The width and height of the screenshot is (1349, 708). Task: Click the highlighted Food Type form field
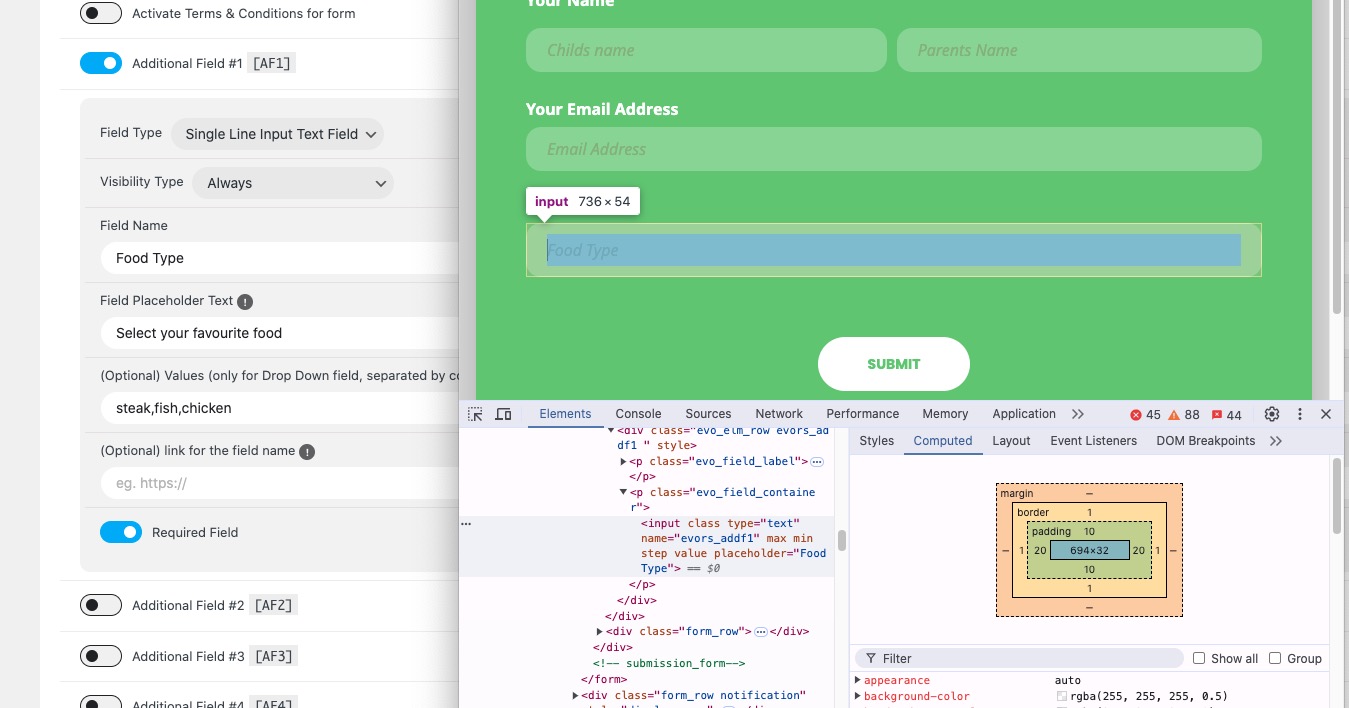894,250
